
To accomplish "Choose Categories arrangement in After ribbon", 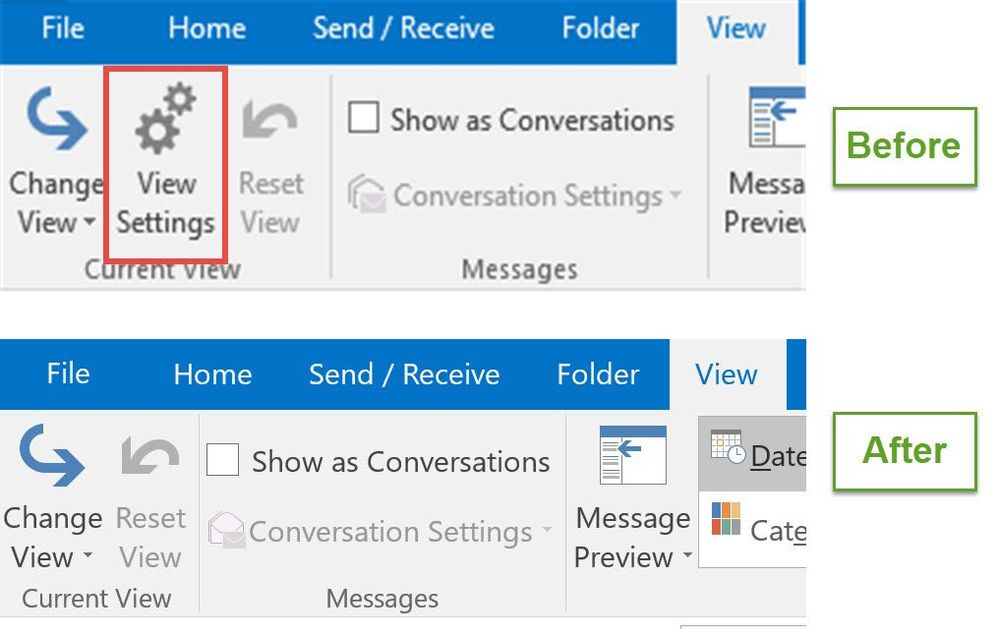I will pos(752,529).
